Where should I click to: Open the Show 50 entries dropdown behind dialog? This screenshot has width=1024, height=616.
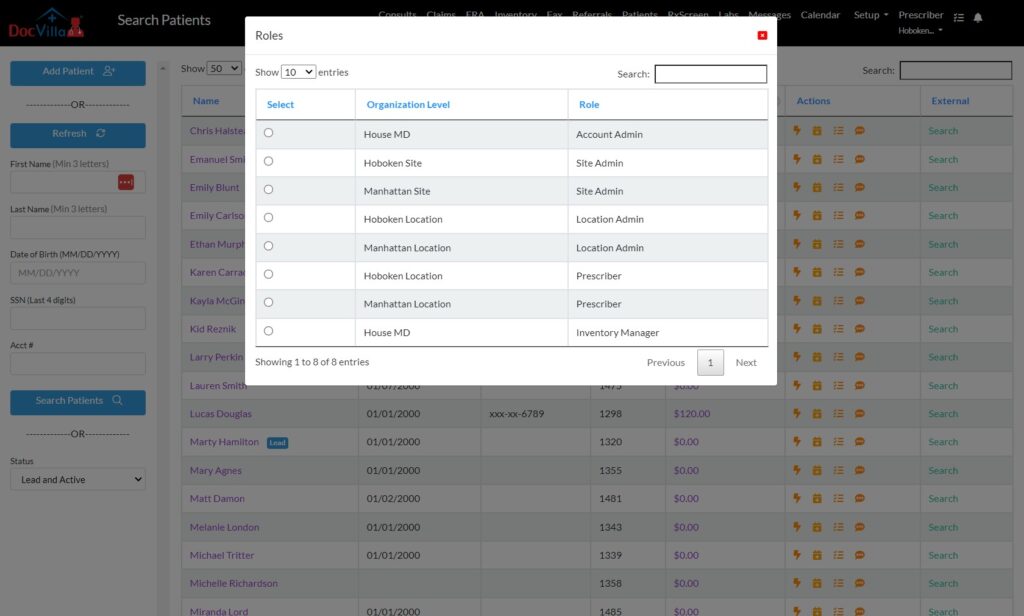[x=224, y=68]
